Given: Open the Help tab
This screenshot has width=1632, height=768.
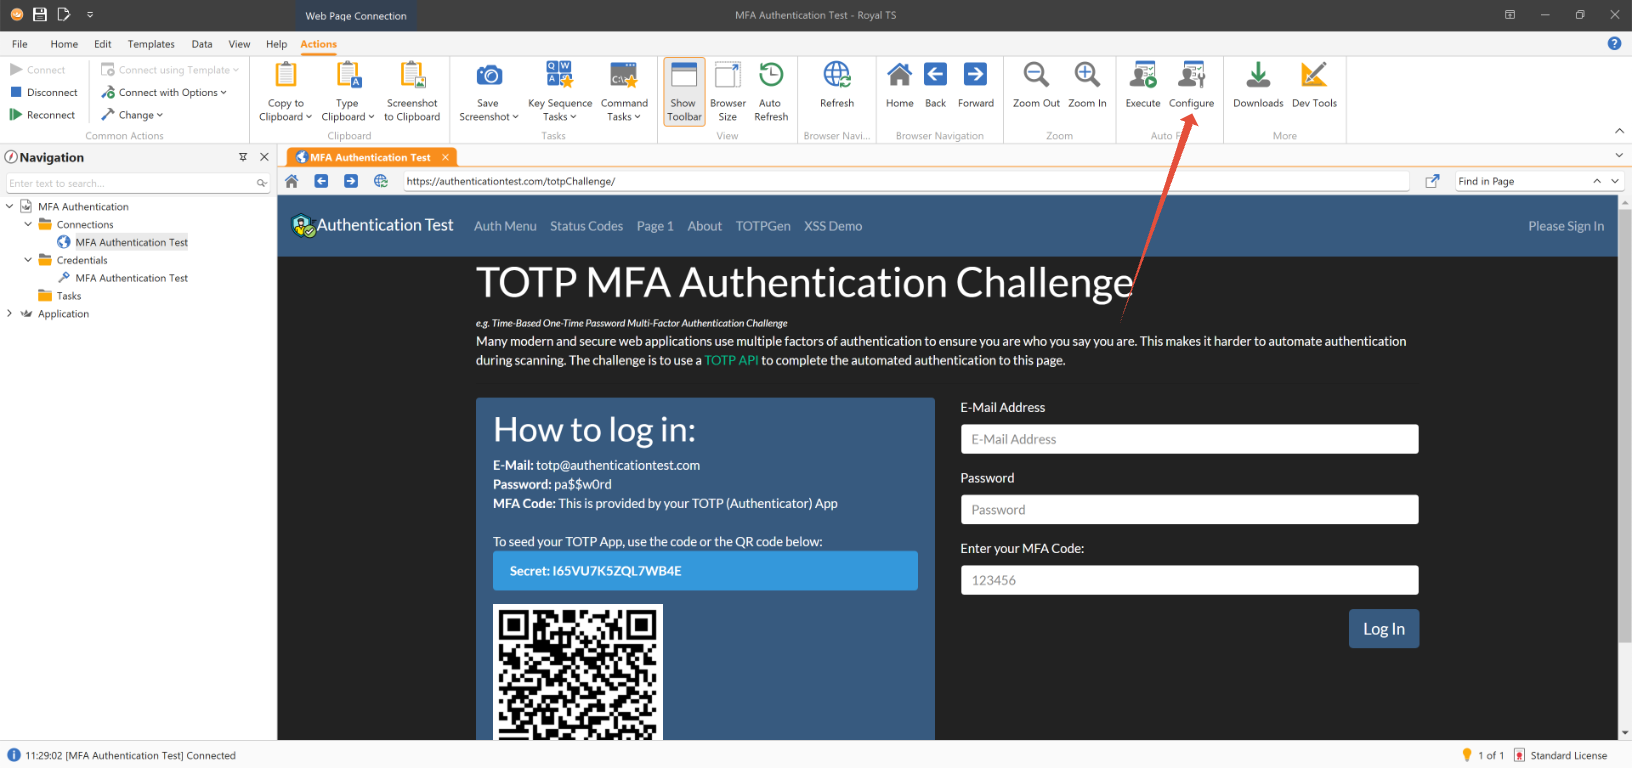Looking at the screenshot, I should [x=277, y=44].
